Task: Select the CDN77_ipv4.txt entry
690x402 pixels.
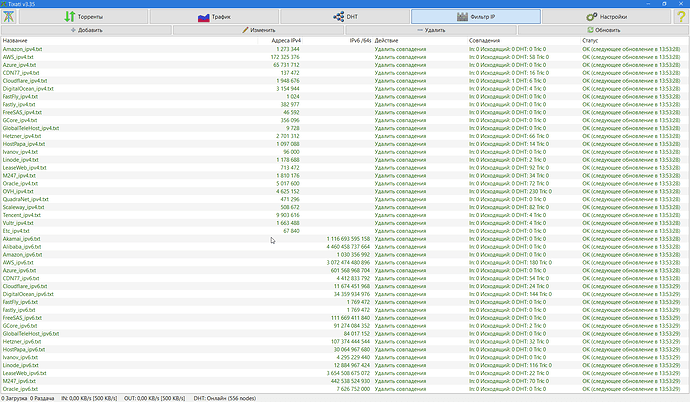Action: (x=345, y=73)
